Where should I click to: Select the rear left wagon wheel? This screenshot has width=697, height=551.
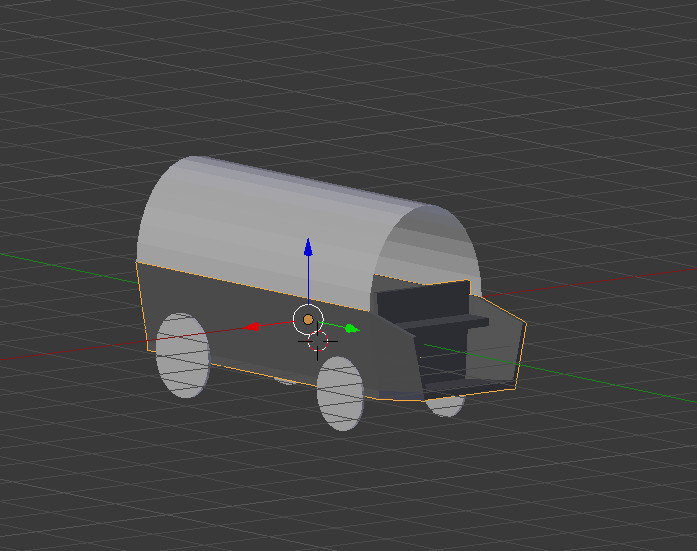(183, 355)
